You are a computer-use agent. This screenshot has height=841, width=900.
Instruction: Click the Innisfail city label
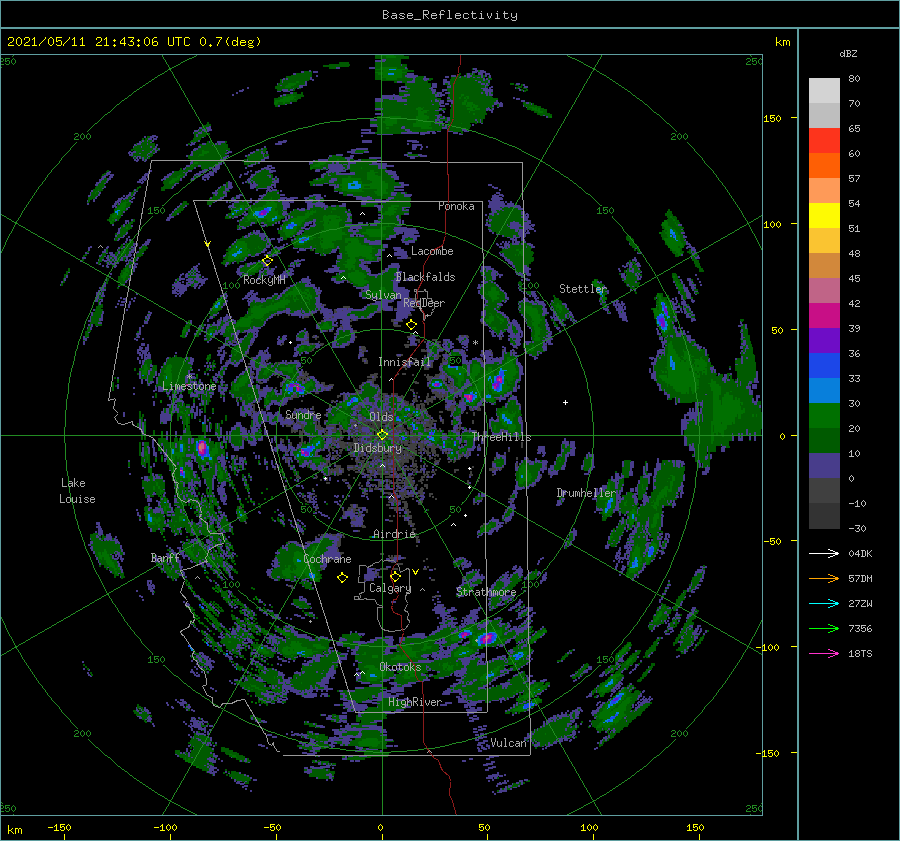pos(404,362)
